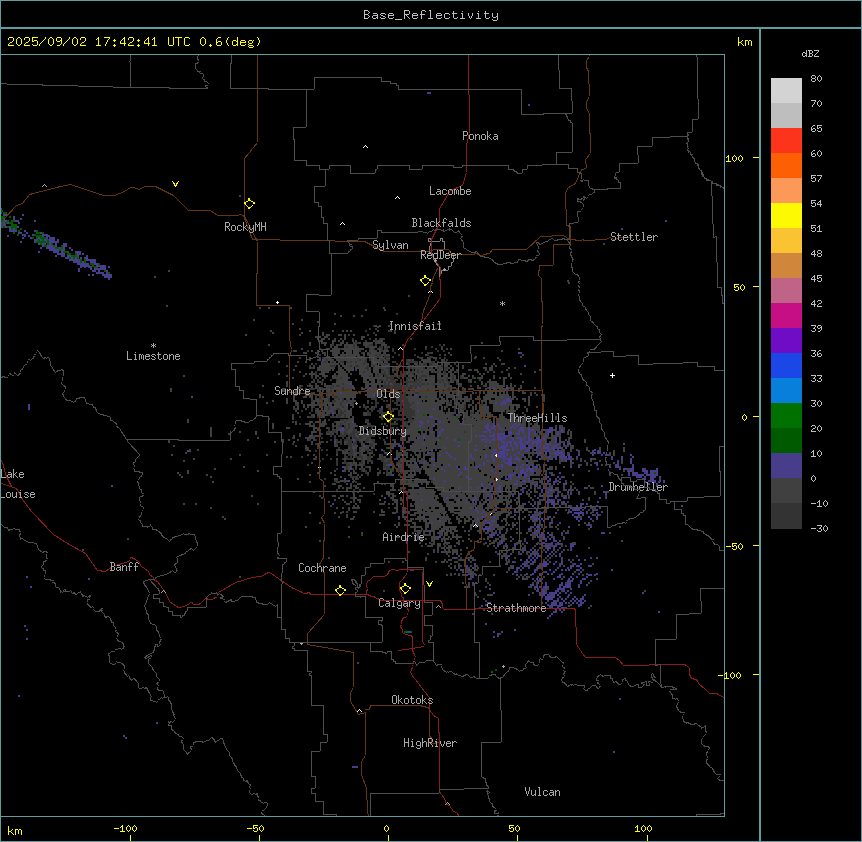Click the Drumheller city label
862x842 pixels.
point(638,487)
